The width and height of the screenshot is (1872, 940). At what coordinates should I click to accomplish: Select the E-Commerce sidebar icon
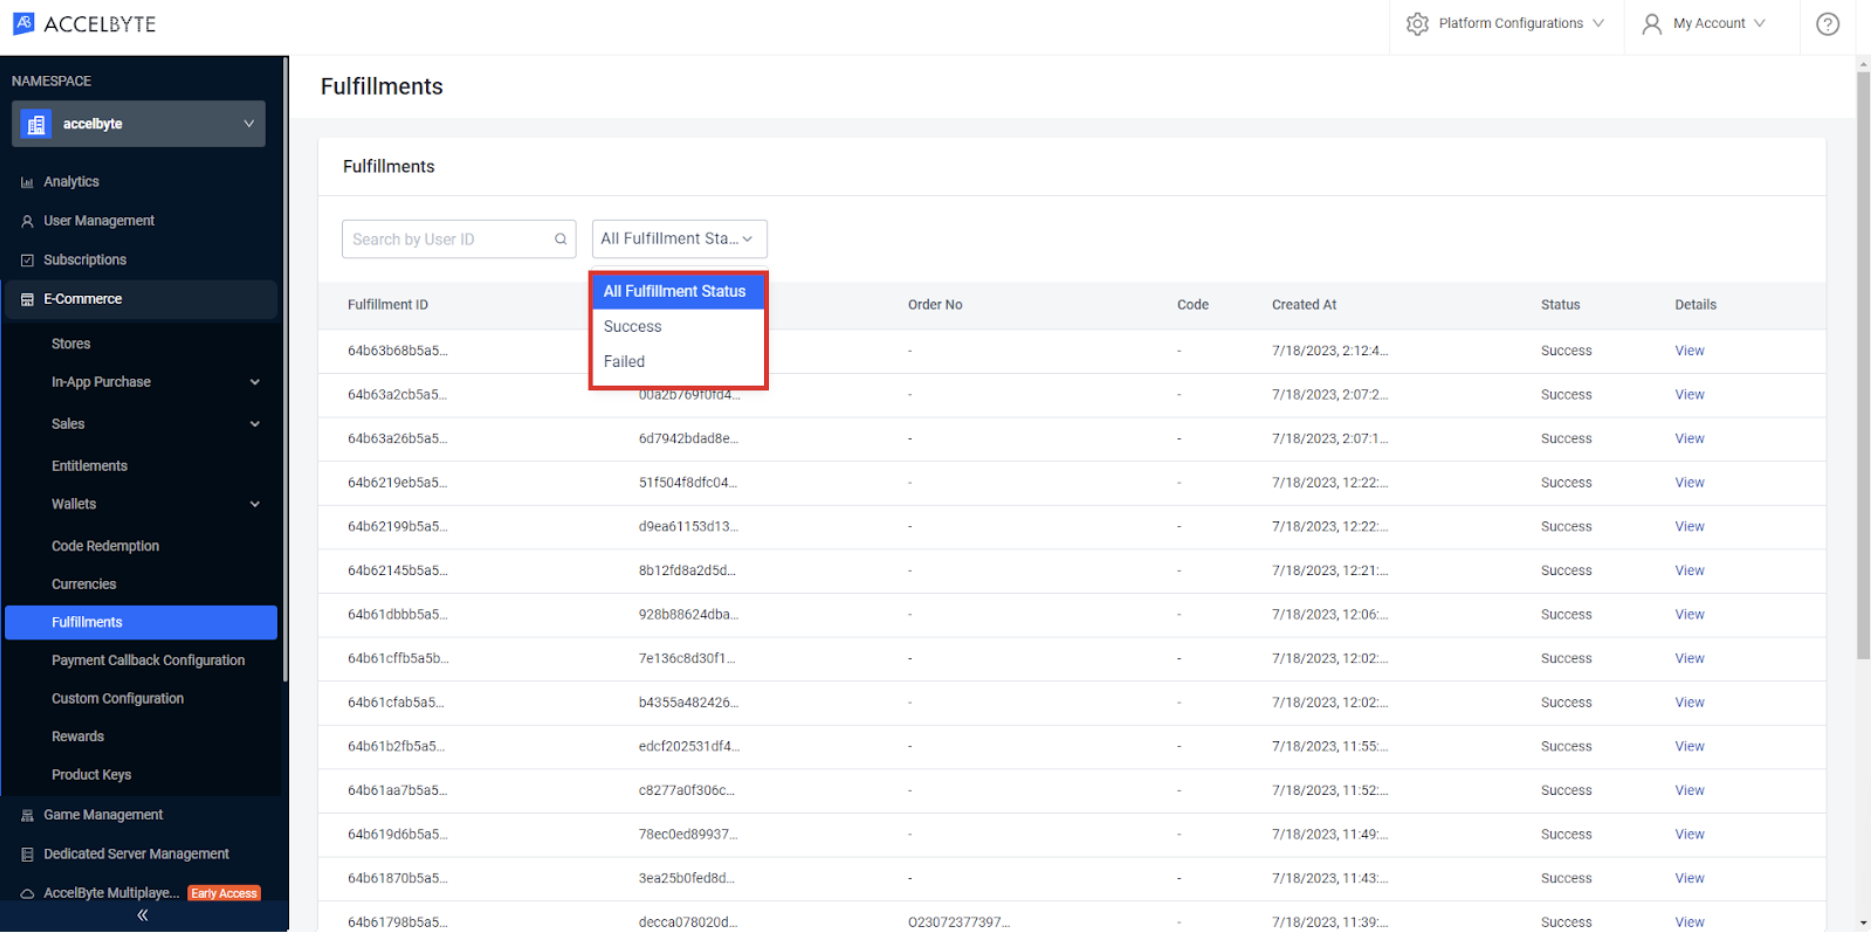point(26,298)
